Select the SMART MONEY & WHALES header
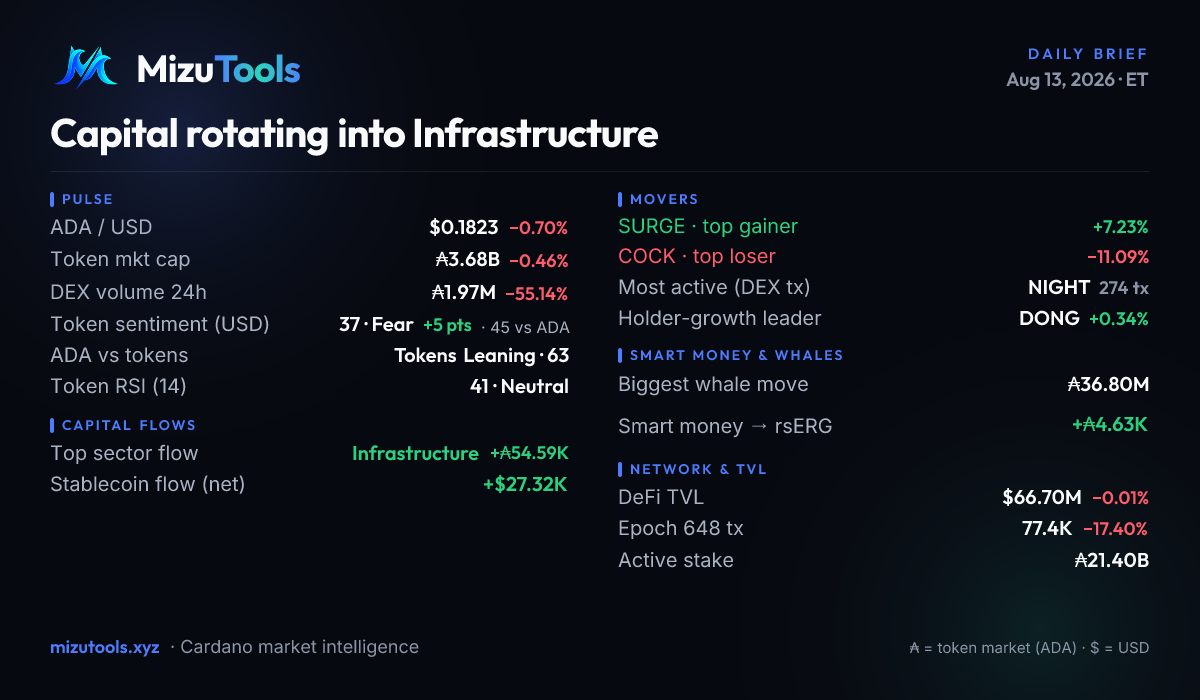The image size is (1200, 700). tap(736, 355)
